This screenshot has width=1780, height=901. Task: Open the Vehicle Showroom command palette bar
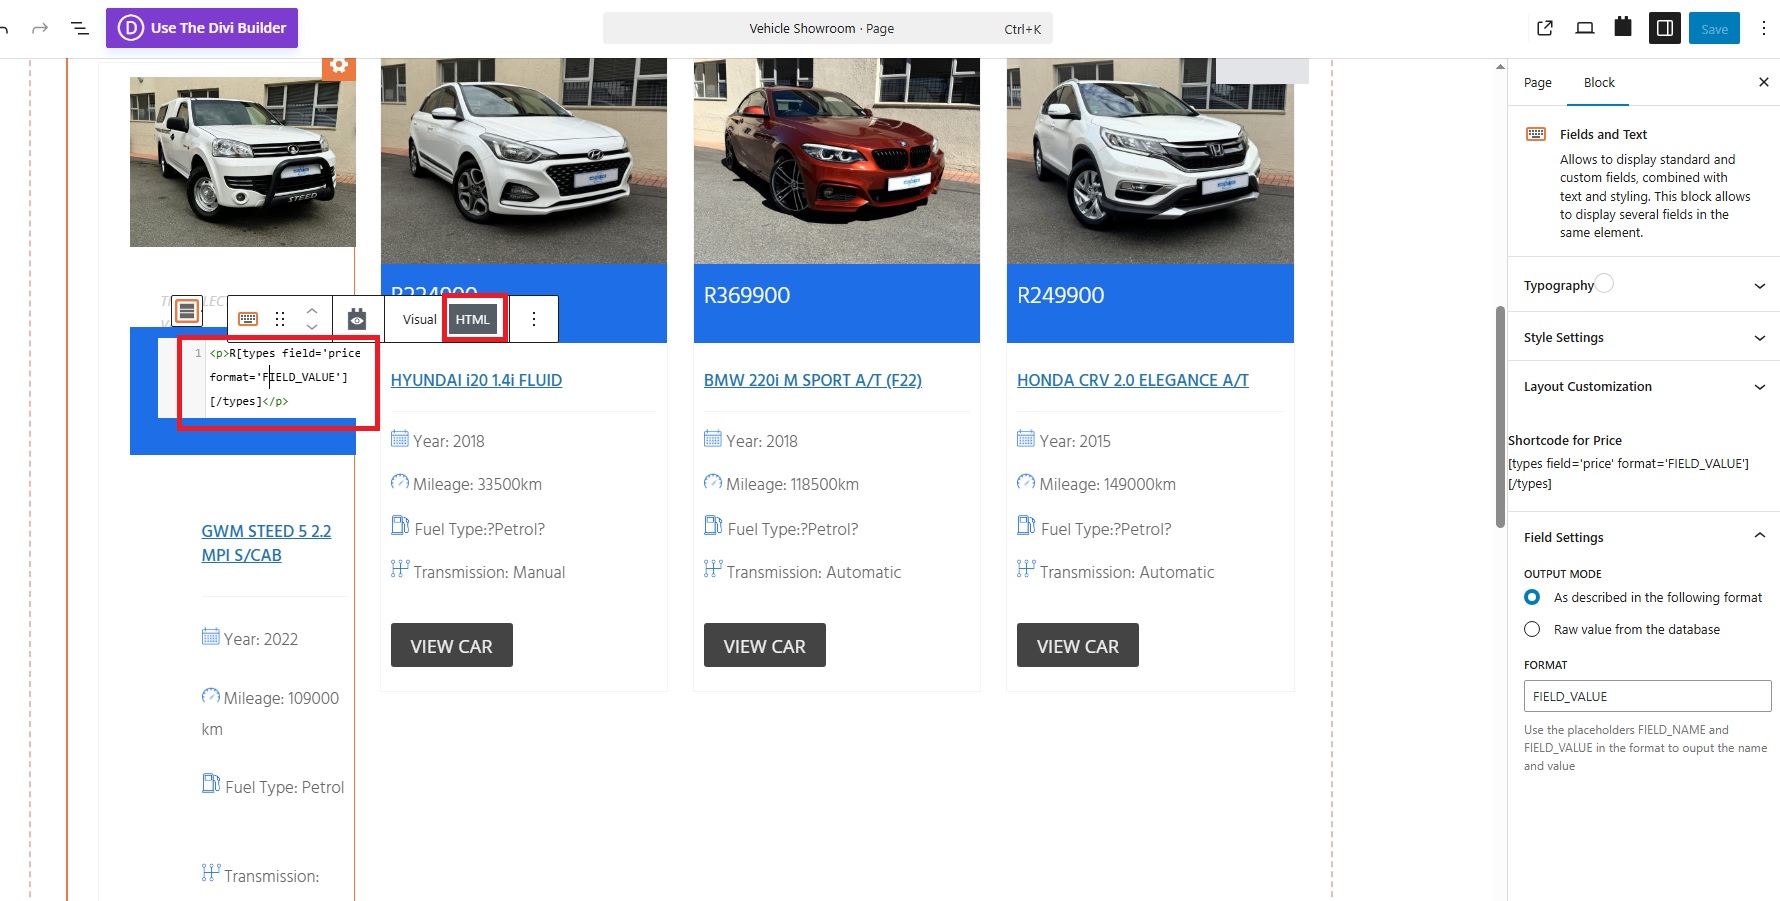(827, 28)
